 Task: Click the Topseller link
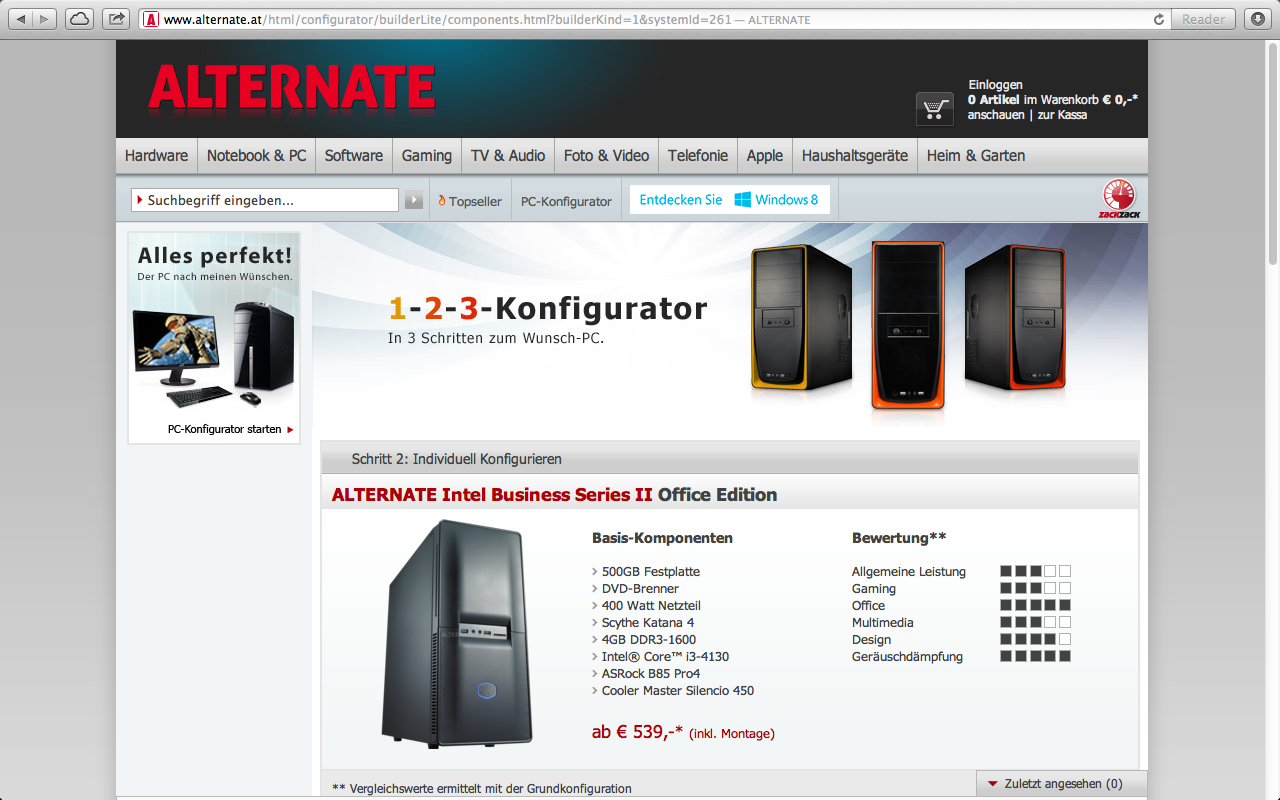click(475, 201)
